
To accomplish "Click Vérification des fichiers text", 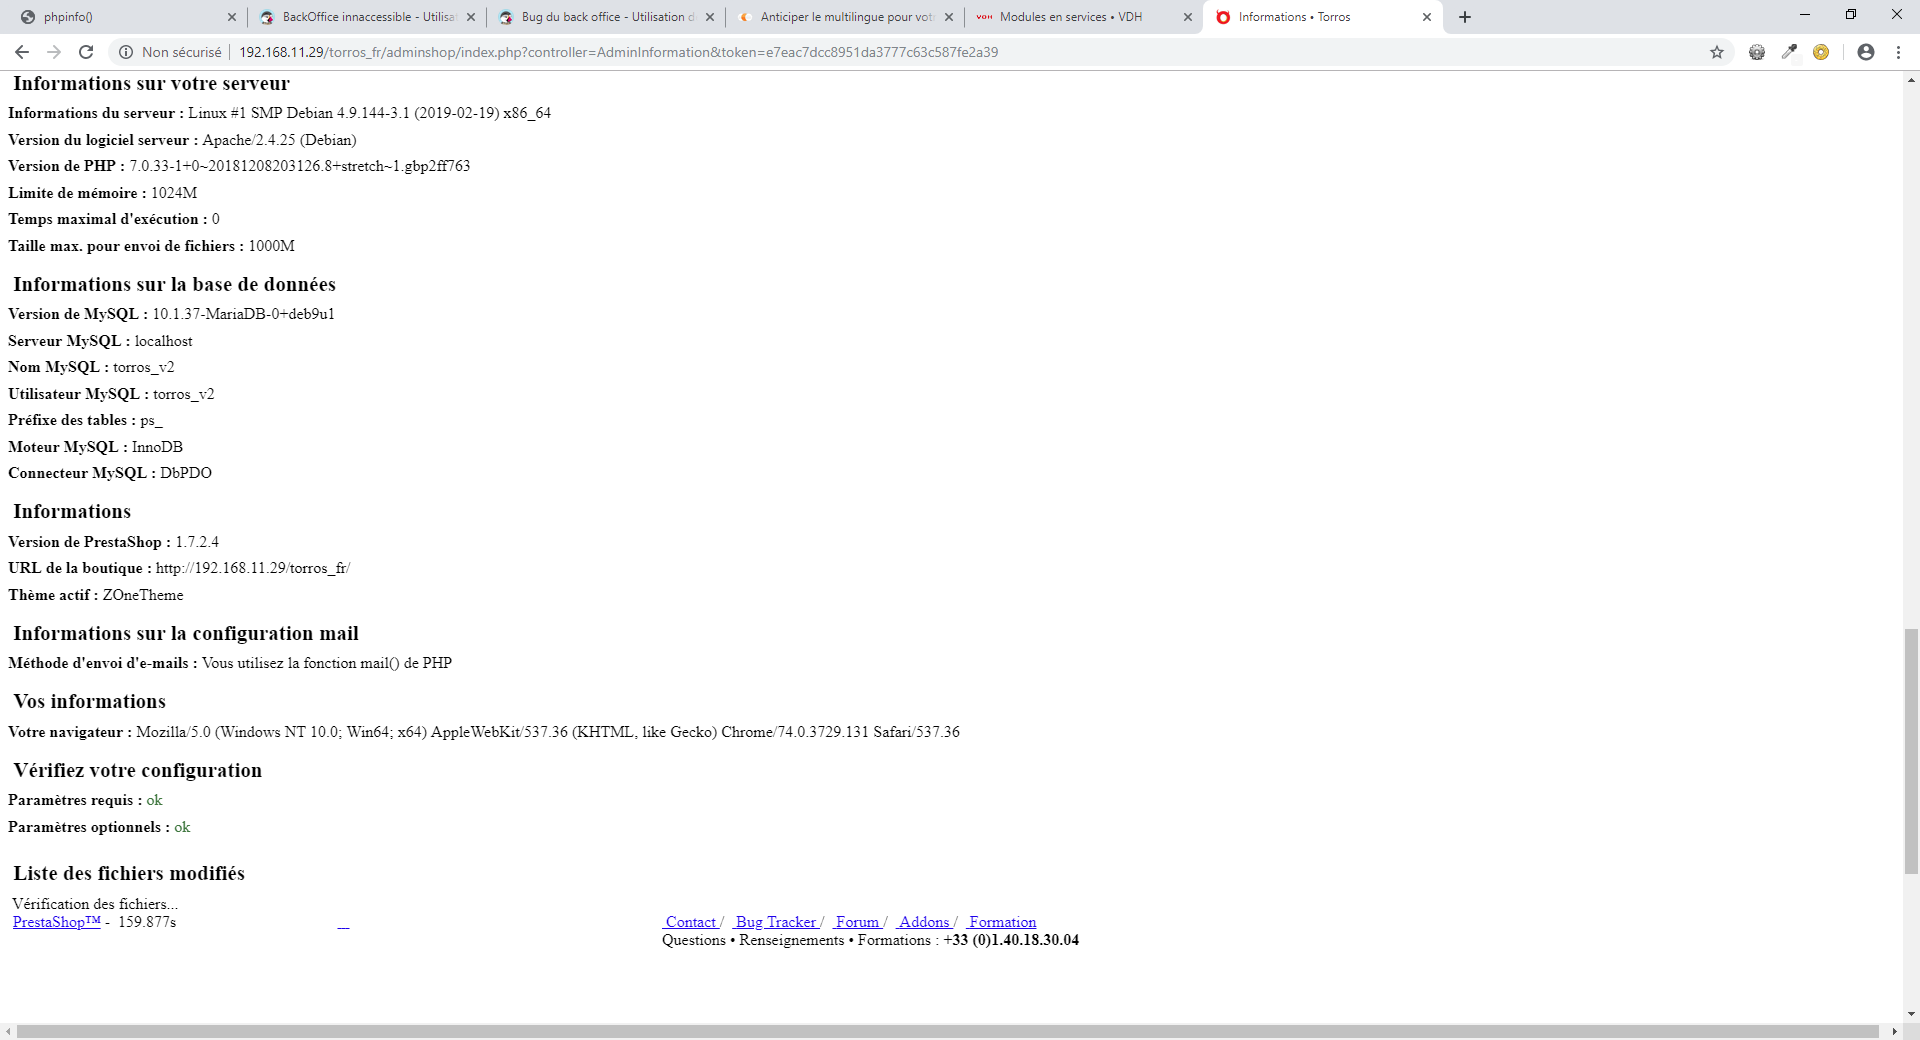I will tap(95, 904).
